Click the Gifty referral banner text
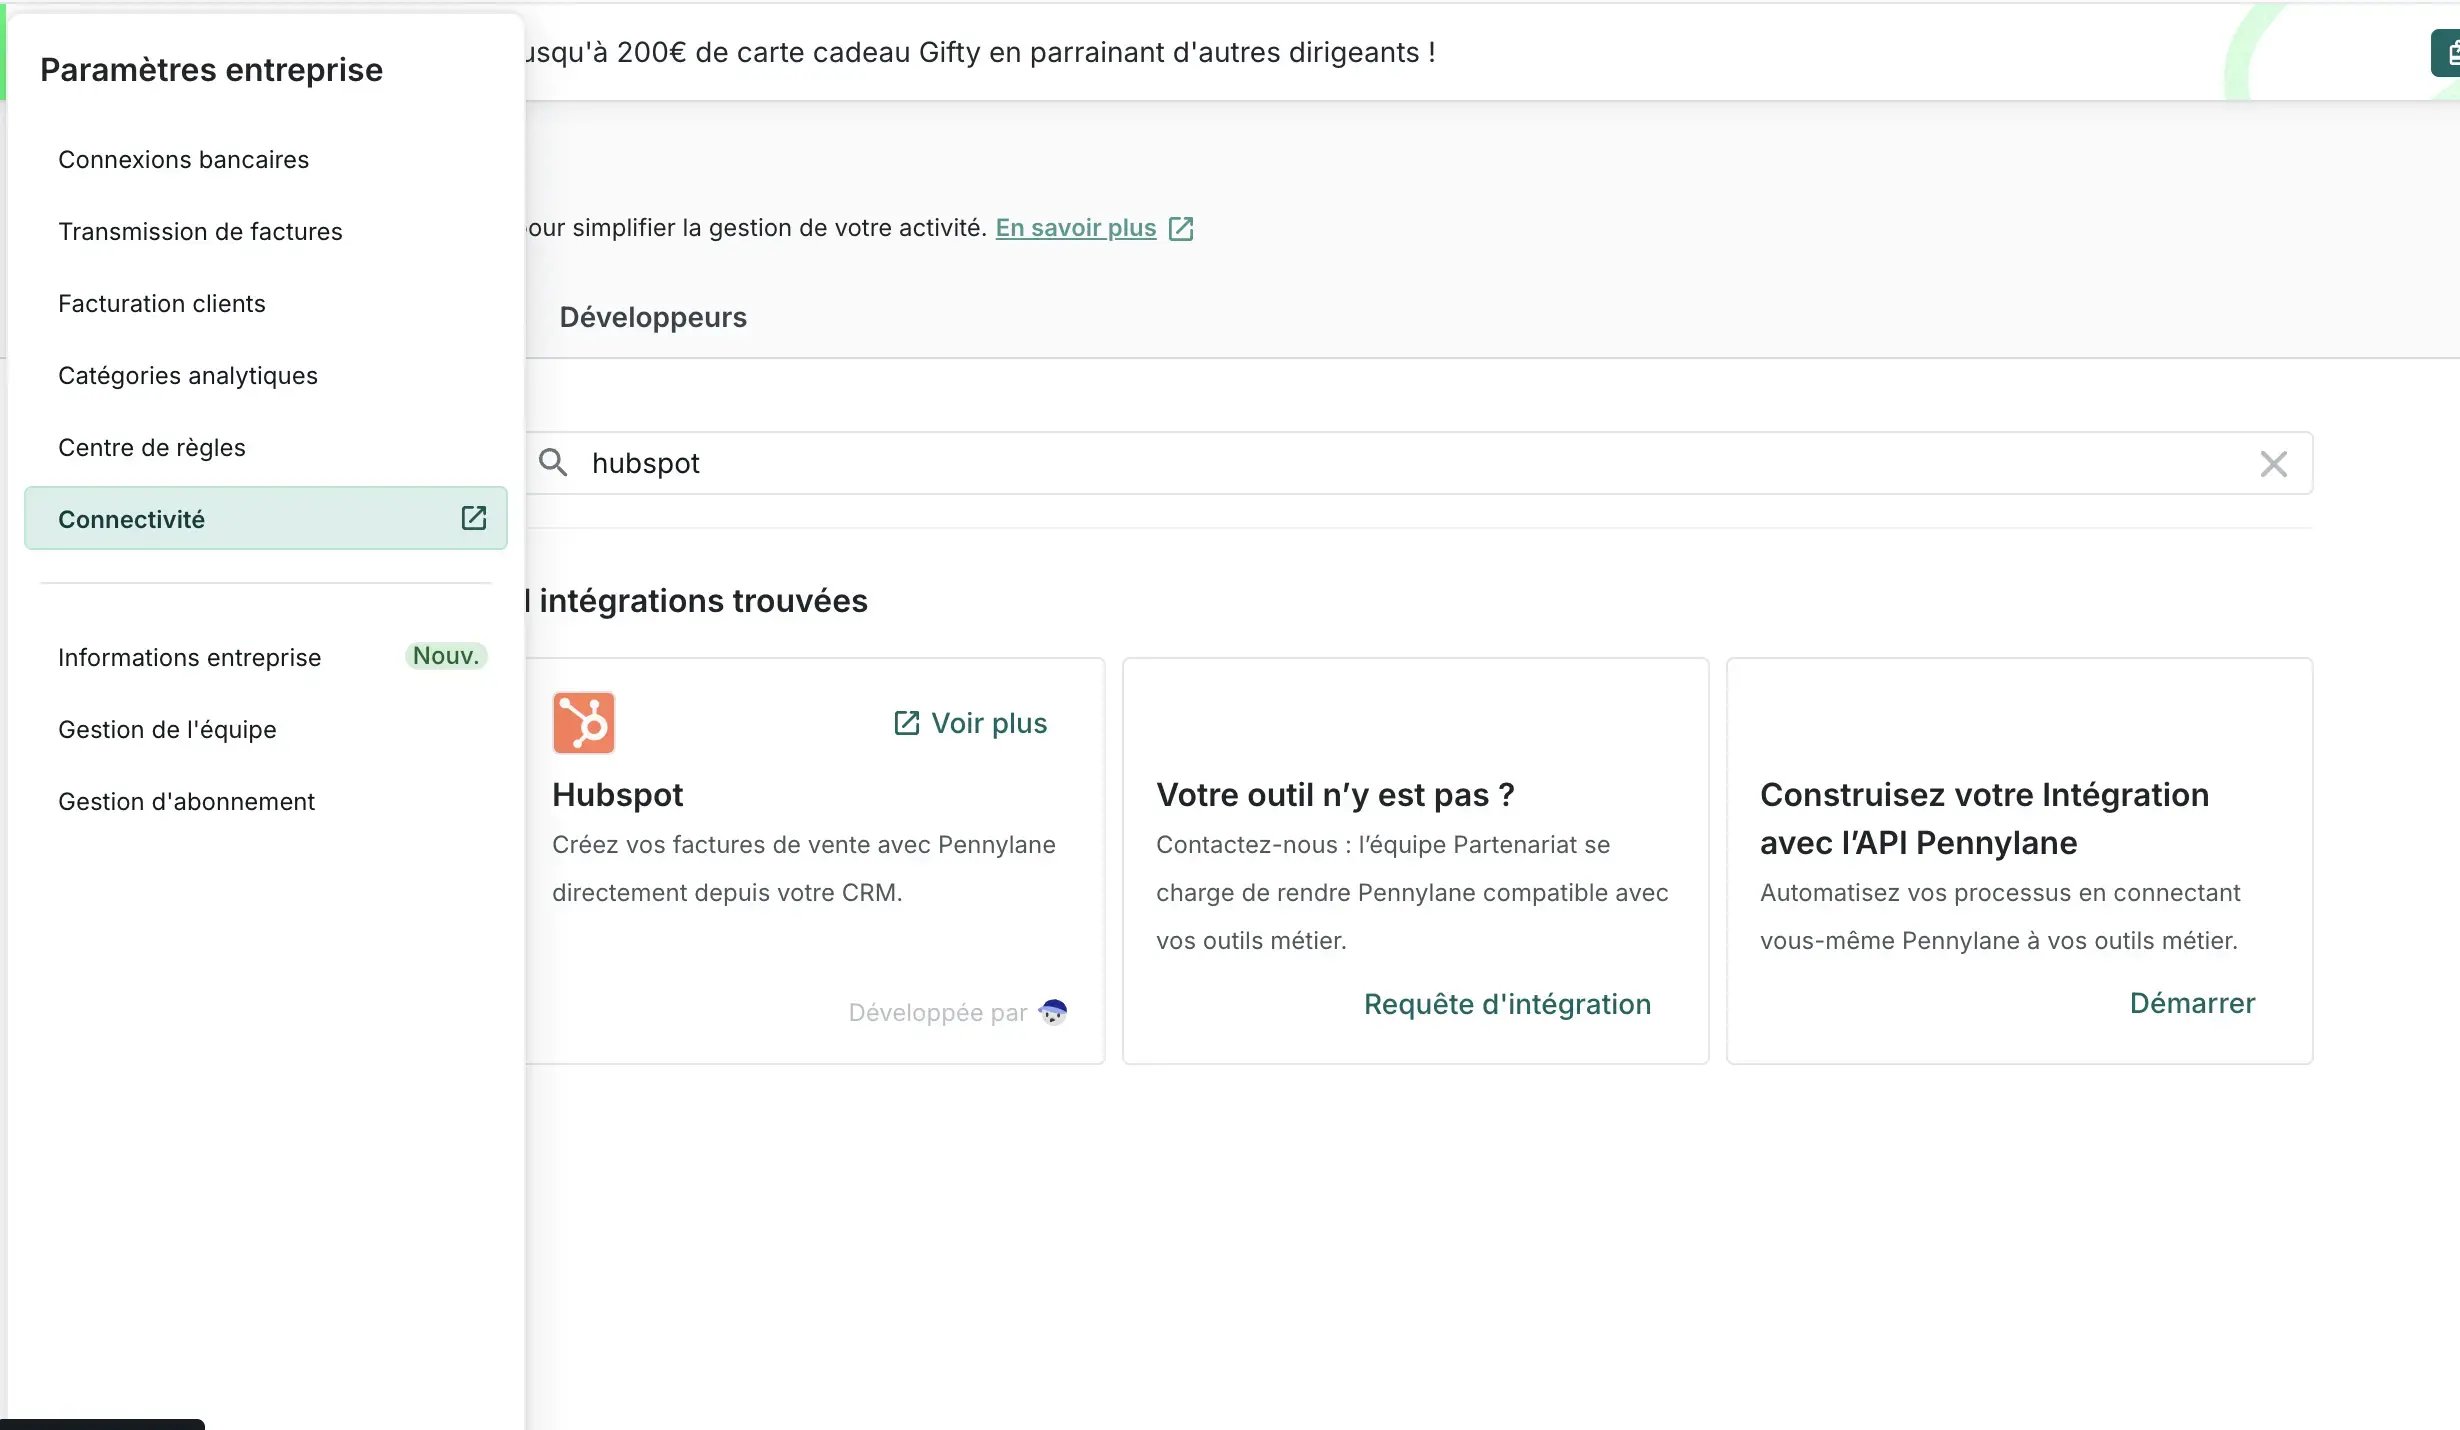The width and height of the screenshot is (2460, 1430). pos(980,52)
